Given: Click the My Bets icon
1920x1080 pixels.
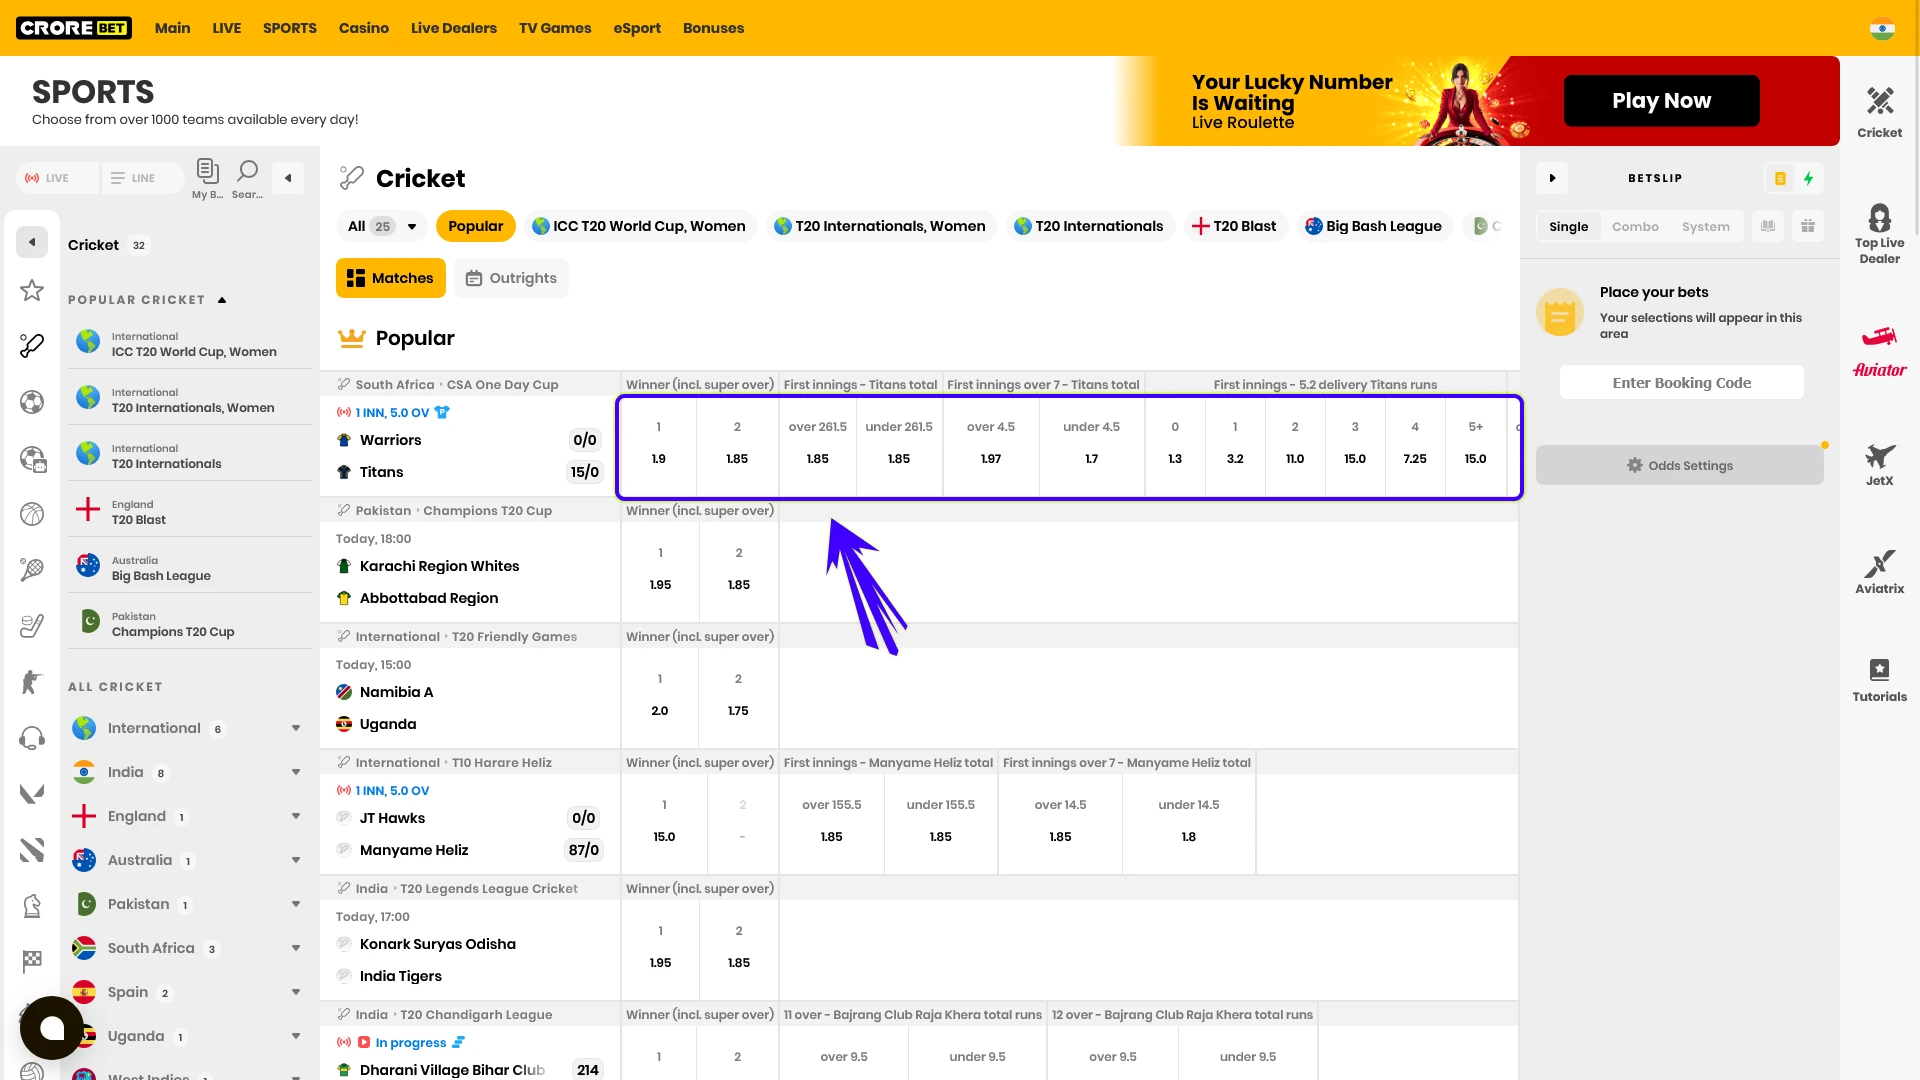Looking at the screenshot, I should coord(208,176).
